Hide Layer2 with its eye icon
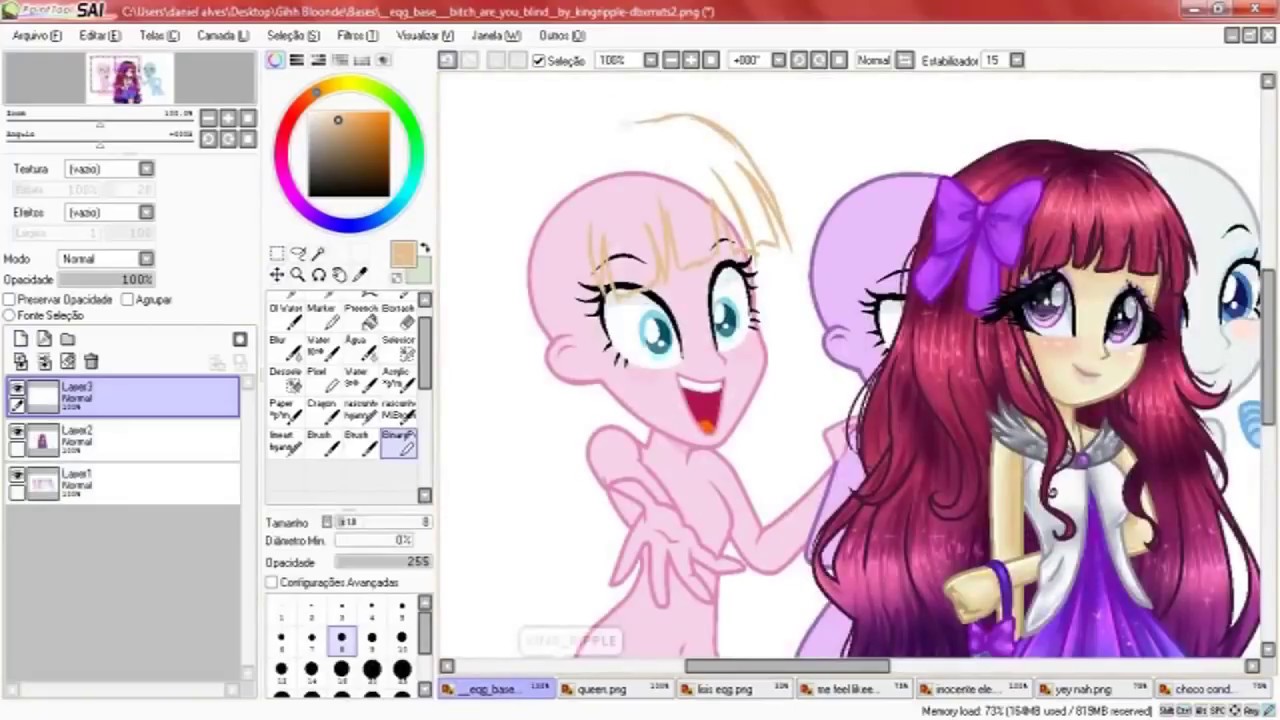Image resolution: width=1280 pixels, height=720 pixels. [17, 432]
